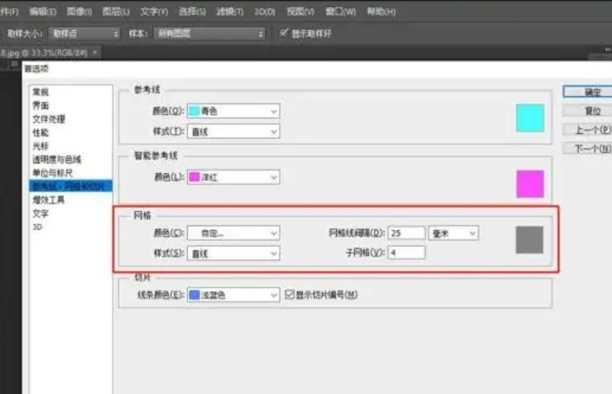
Task: Open the 3D(D) menu
Action: click(264, 12)
